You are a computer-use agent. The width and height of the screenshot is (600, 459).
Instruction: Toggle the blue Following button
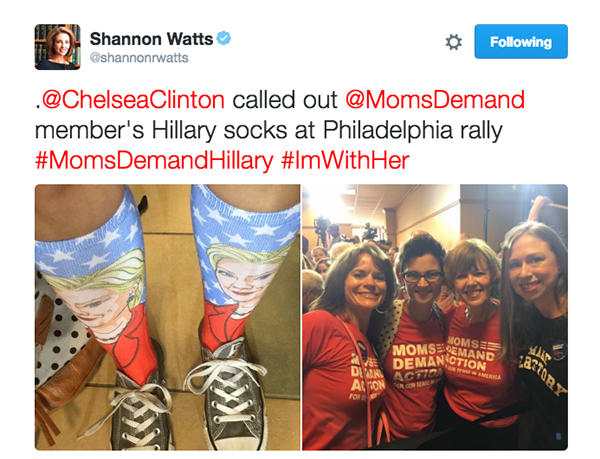click(x=521, y=41)
